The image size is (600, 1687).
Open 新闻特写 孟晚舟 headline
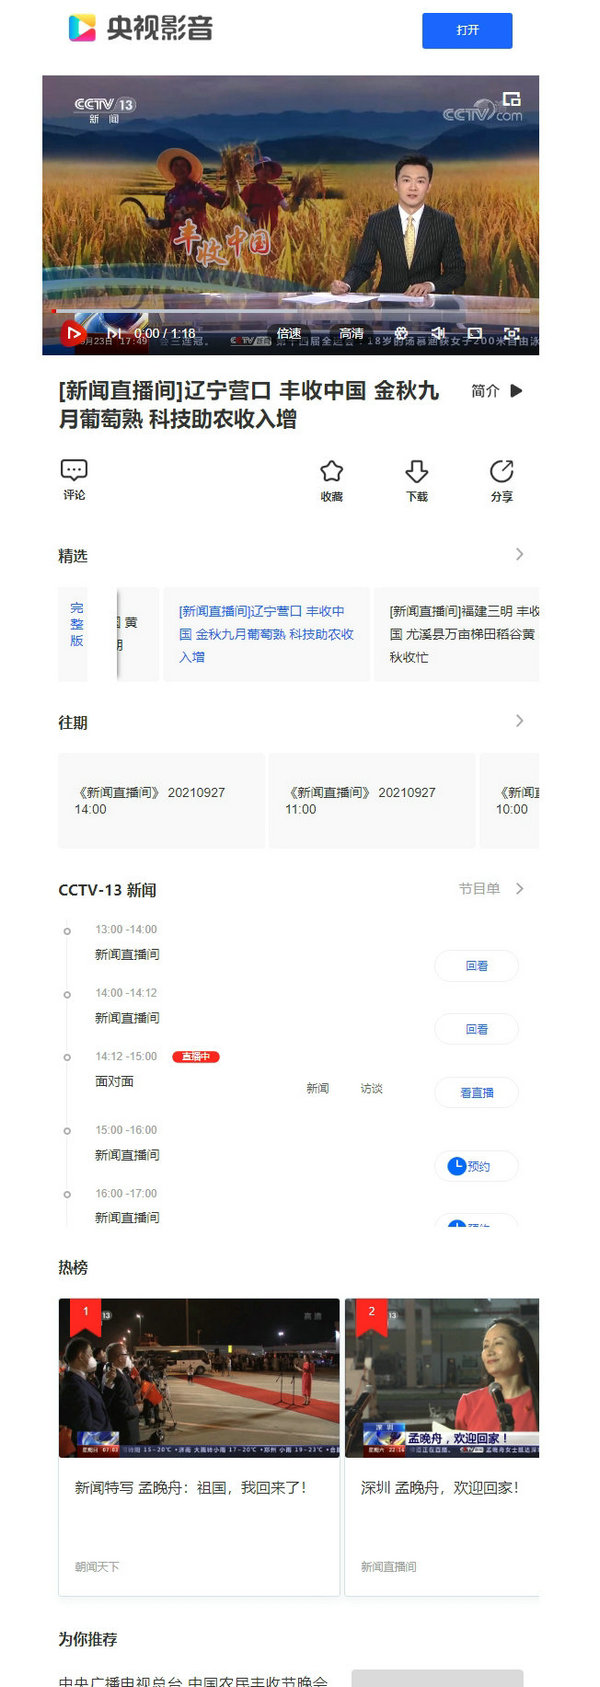coord(191,1488)
